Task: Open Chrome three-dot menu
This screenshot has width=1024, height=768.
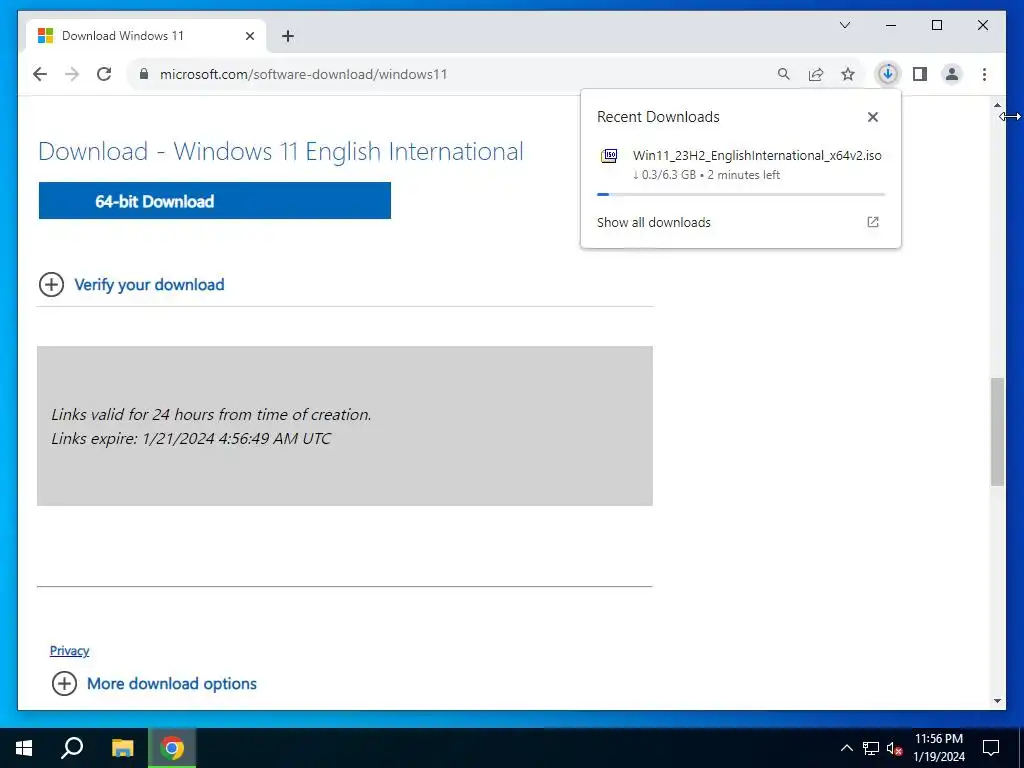Action: click(984, 74)
